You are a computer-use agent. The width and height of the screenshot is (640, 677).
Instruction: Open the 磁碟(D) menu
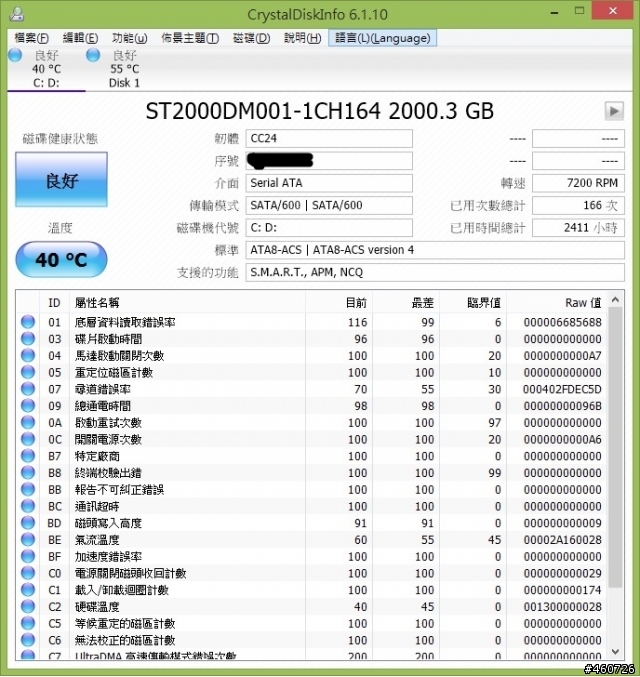pos(251,38)
